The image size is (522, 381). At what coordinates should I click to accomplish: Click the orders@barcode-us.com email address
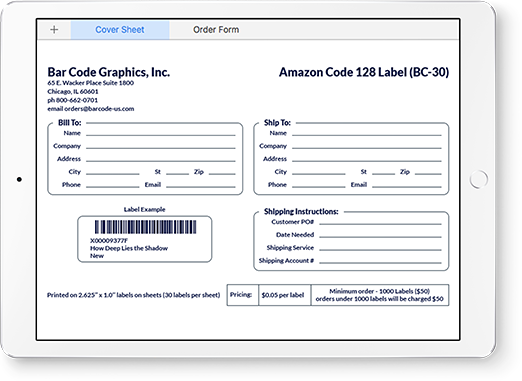point(99,109)
